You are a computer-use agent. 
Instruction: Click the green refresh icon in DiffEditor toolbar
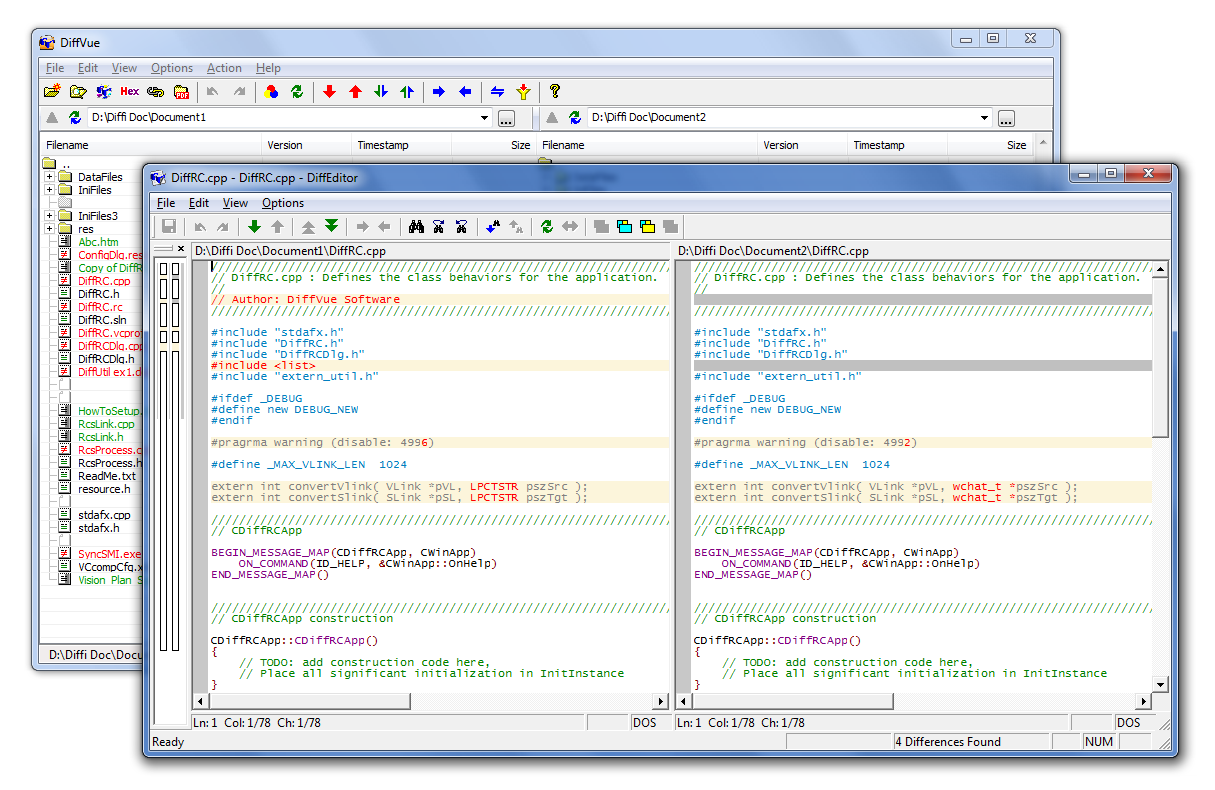click(x=547, y=227)
